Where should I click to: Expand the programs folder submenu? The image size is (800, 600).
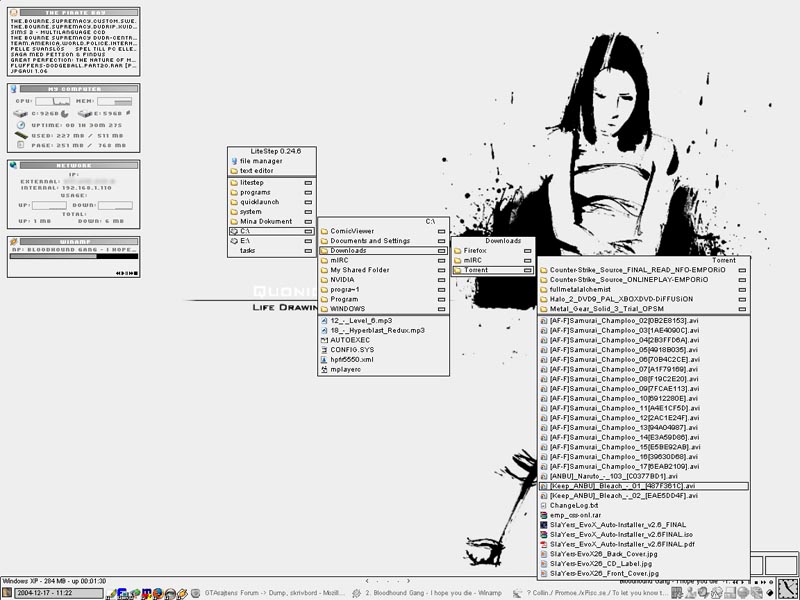[308, 192]
